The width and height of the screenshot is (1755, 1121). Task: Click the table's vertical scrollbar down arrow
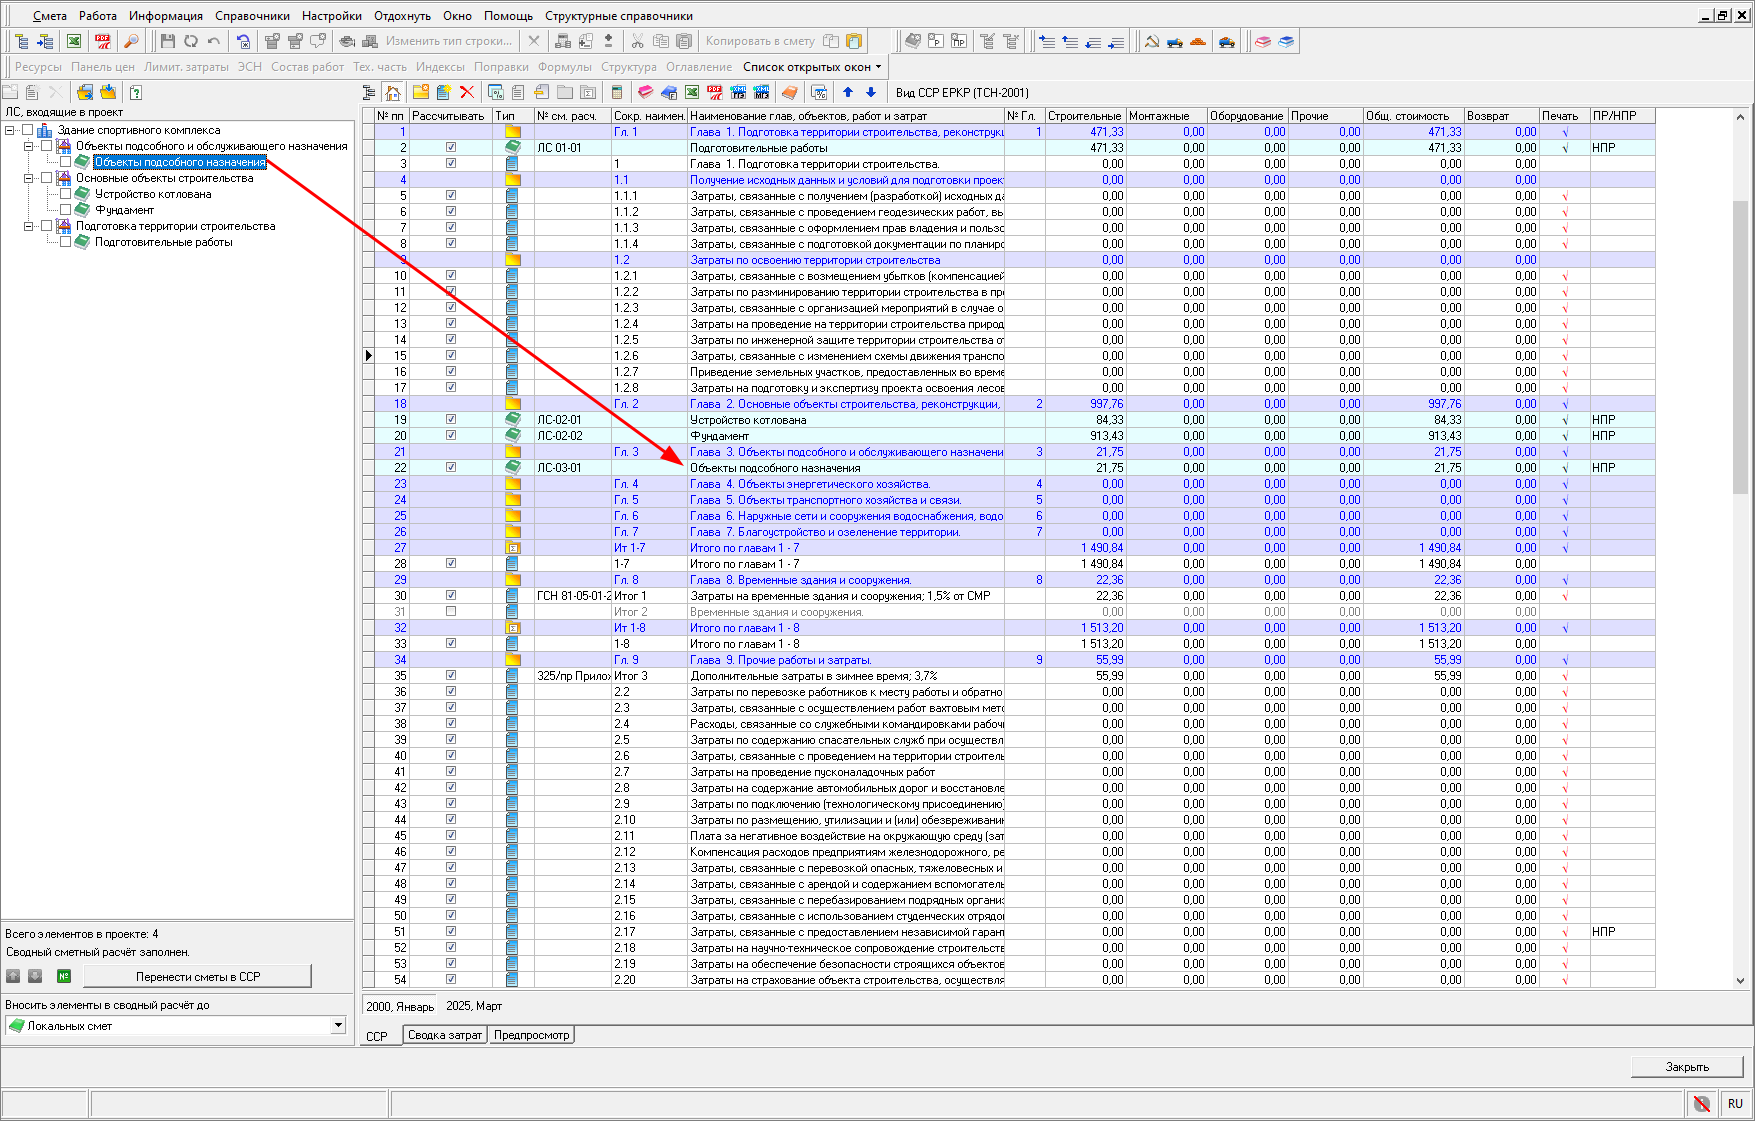(x=1740, y=981)
